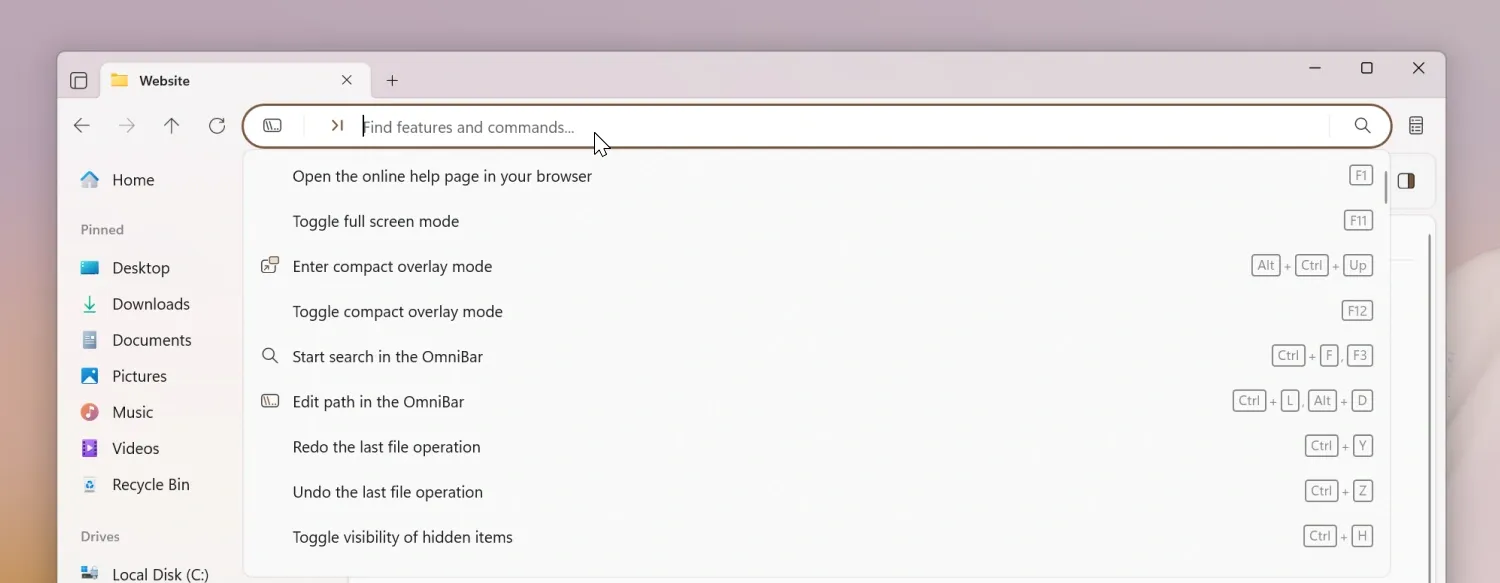Collapse the Pinned section
This screenshot has height=583, width=1500.
coord(101,229)
